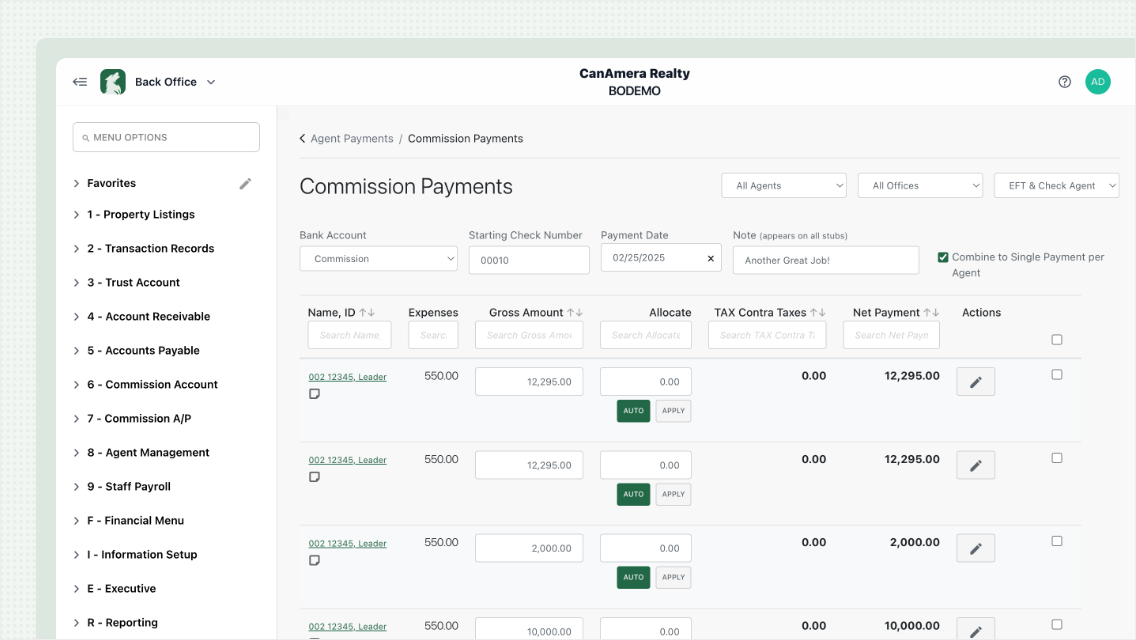Select the 10,000.00 row checkbox
1136x640 pixels.
1057,625
